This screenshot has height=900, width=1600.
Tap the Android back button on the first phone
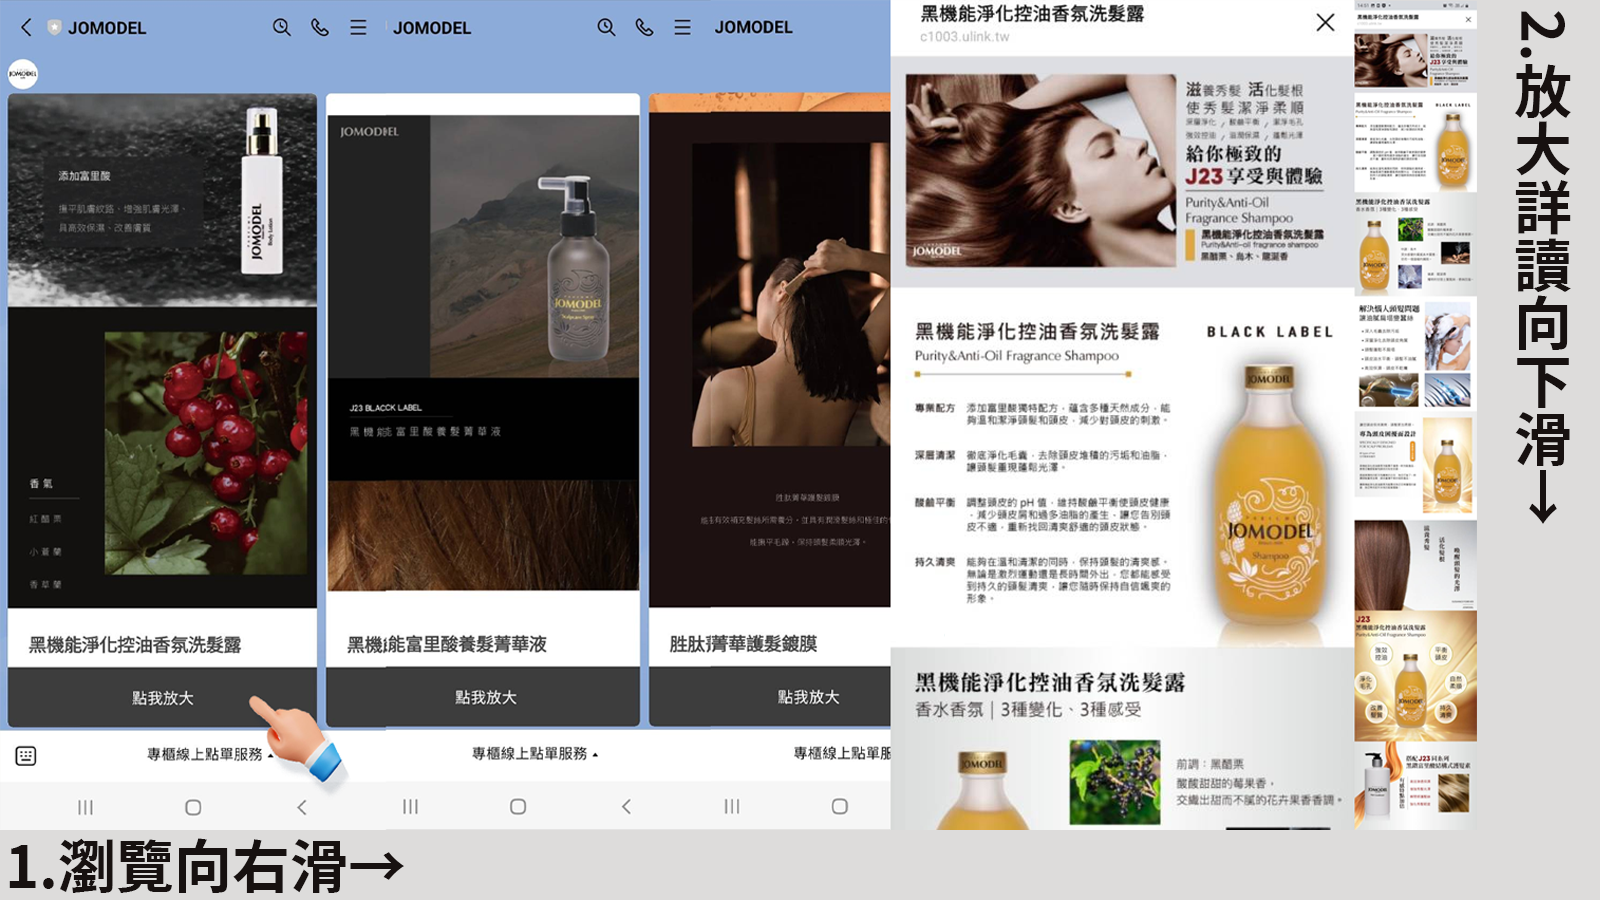(301, 807)
